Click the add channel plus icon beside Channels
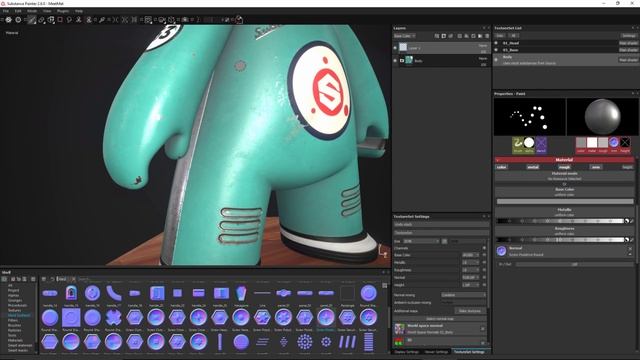This screenshot has width=640, height=360. coord(484,248)
